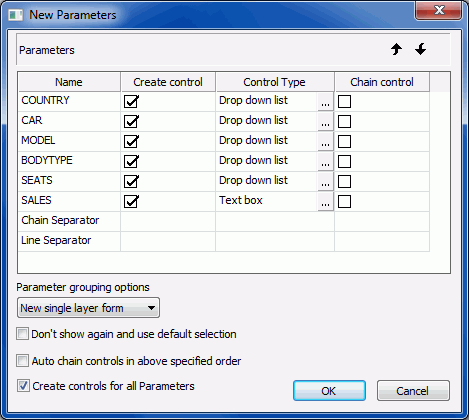
Task: Uncheck Create control for COUNTRY
Action: (131, 102)
